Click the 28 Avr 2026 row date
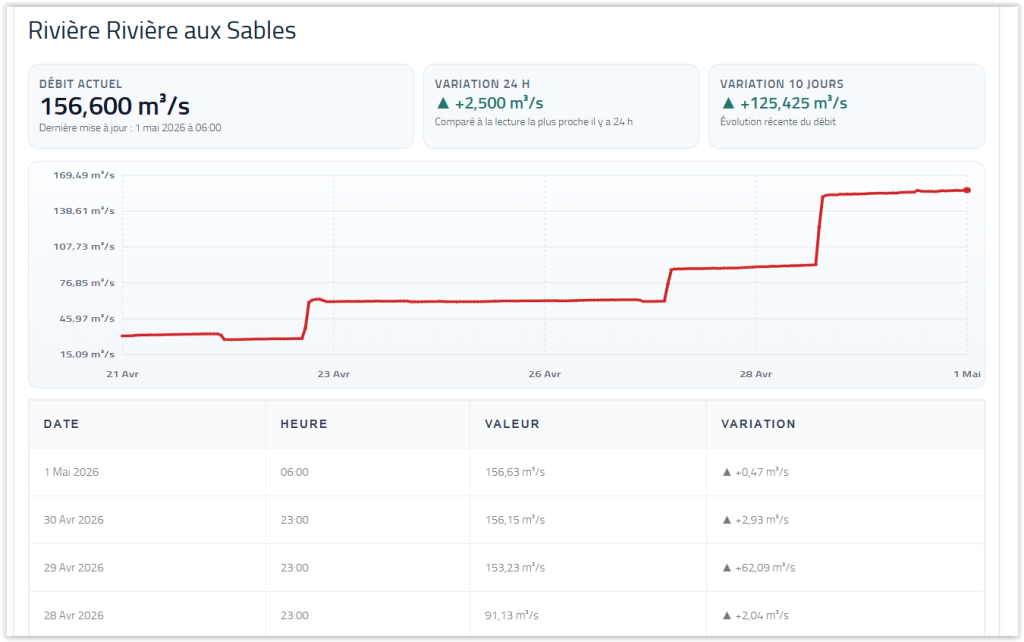Image resolution: width=1024 pixels, height=642 pixels. 74,615
